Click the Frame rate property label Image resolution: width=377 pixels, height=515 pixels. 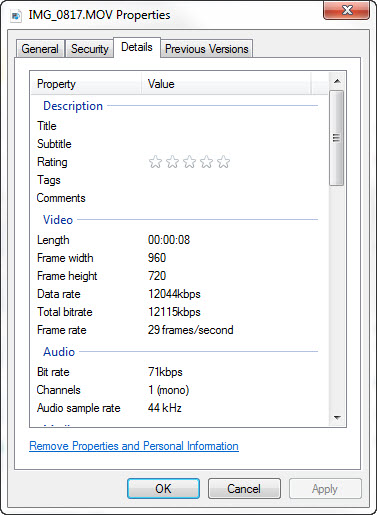pos(62,330)
